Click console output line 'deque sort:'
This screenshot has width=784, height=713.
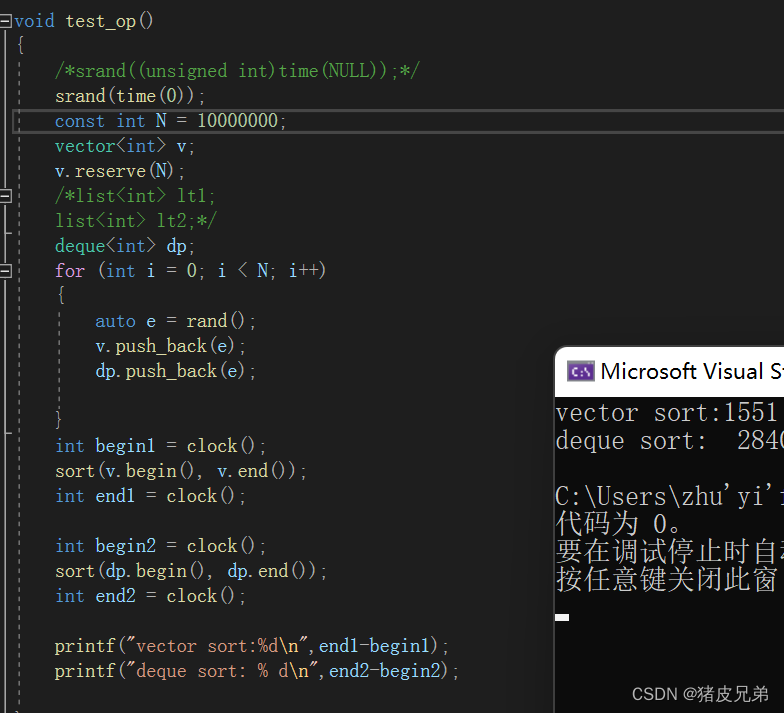(670, 441)
